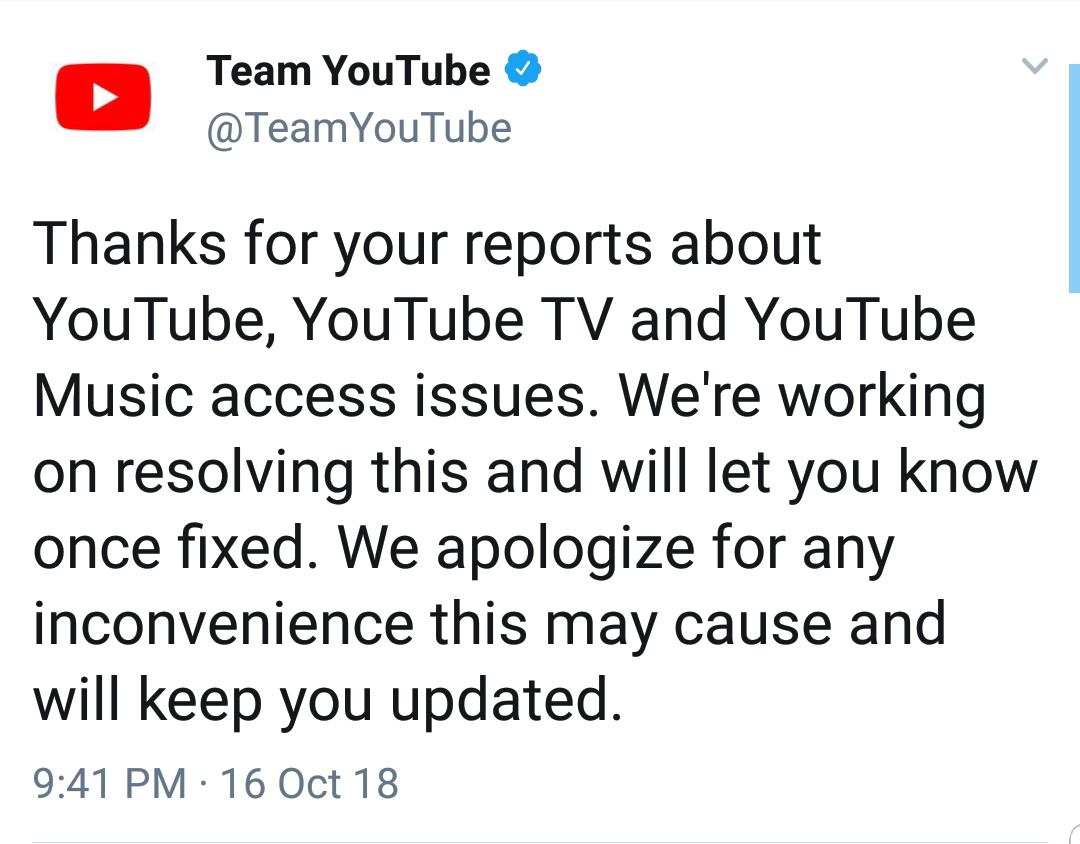Click the white play triangle in the logo
1080x844 pixels.
pos(105,97)
